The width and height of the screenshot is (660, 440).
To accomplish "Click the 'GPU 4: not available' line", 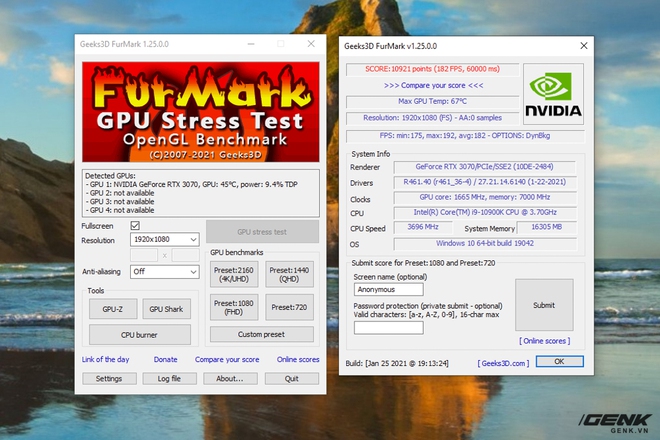I will coord(120,210).
